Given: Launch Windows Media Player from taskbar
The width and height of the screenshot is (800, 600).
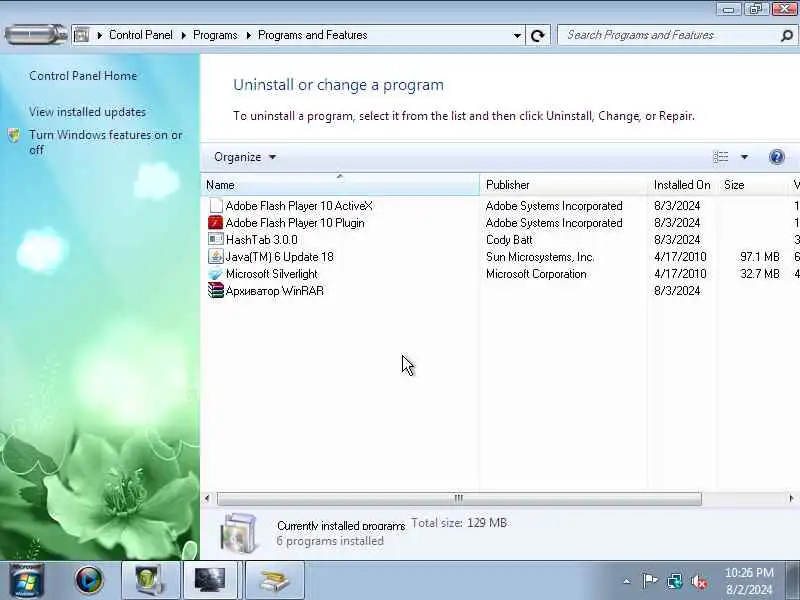Looking at the screenshot, I should (89, 581).
